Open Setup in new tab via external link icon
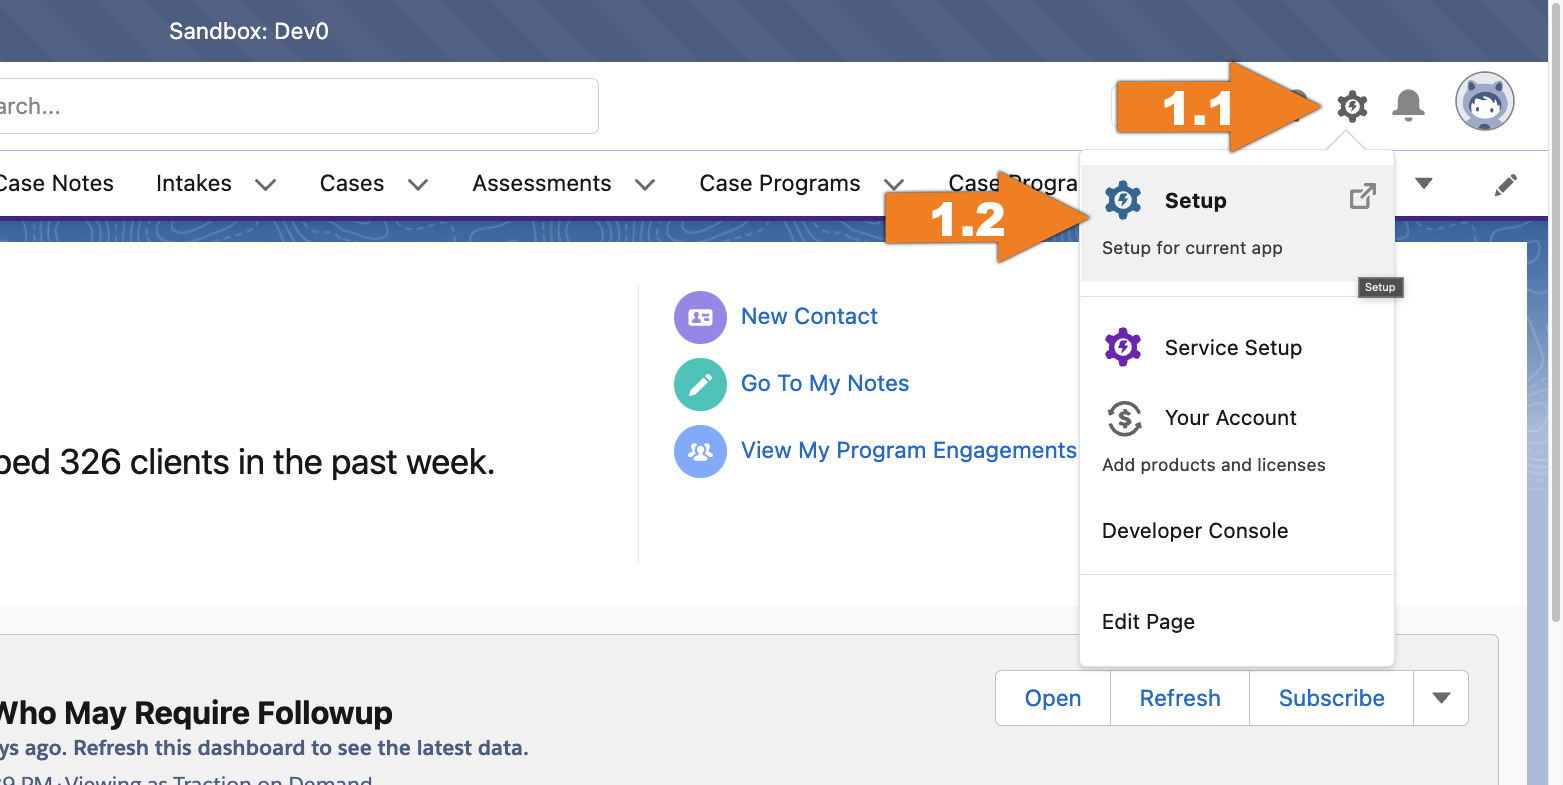Image resolution: width=1563 pixels, height=785 pixels. [x=1362, y=197]
